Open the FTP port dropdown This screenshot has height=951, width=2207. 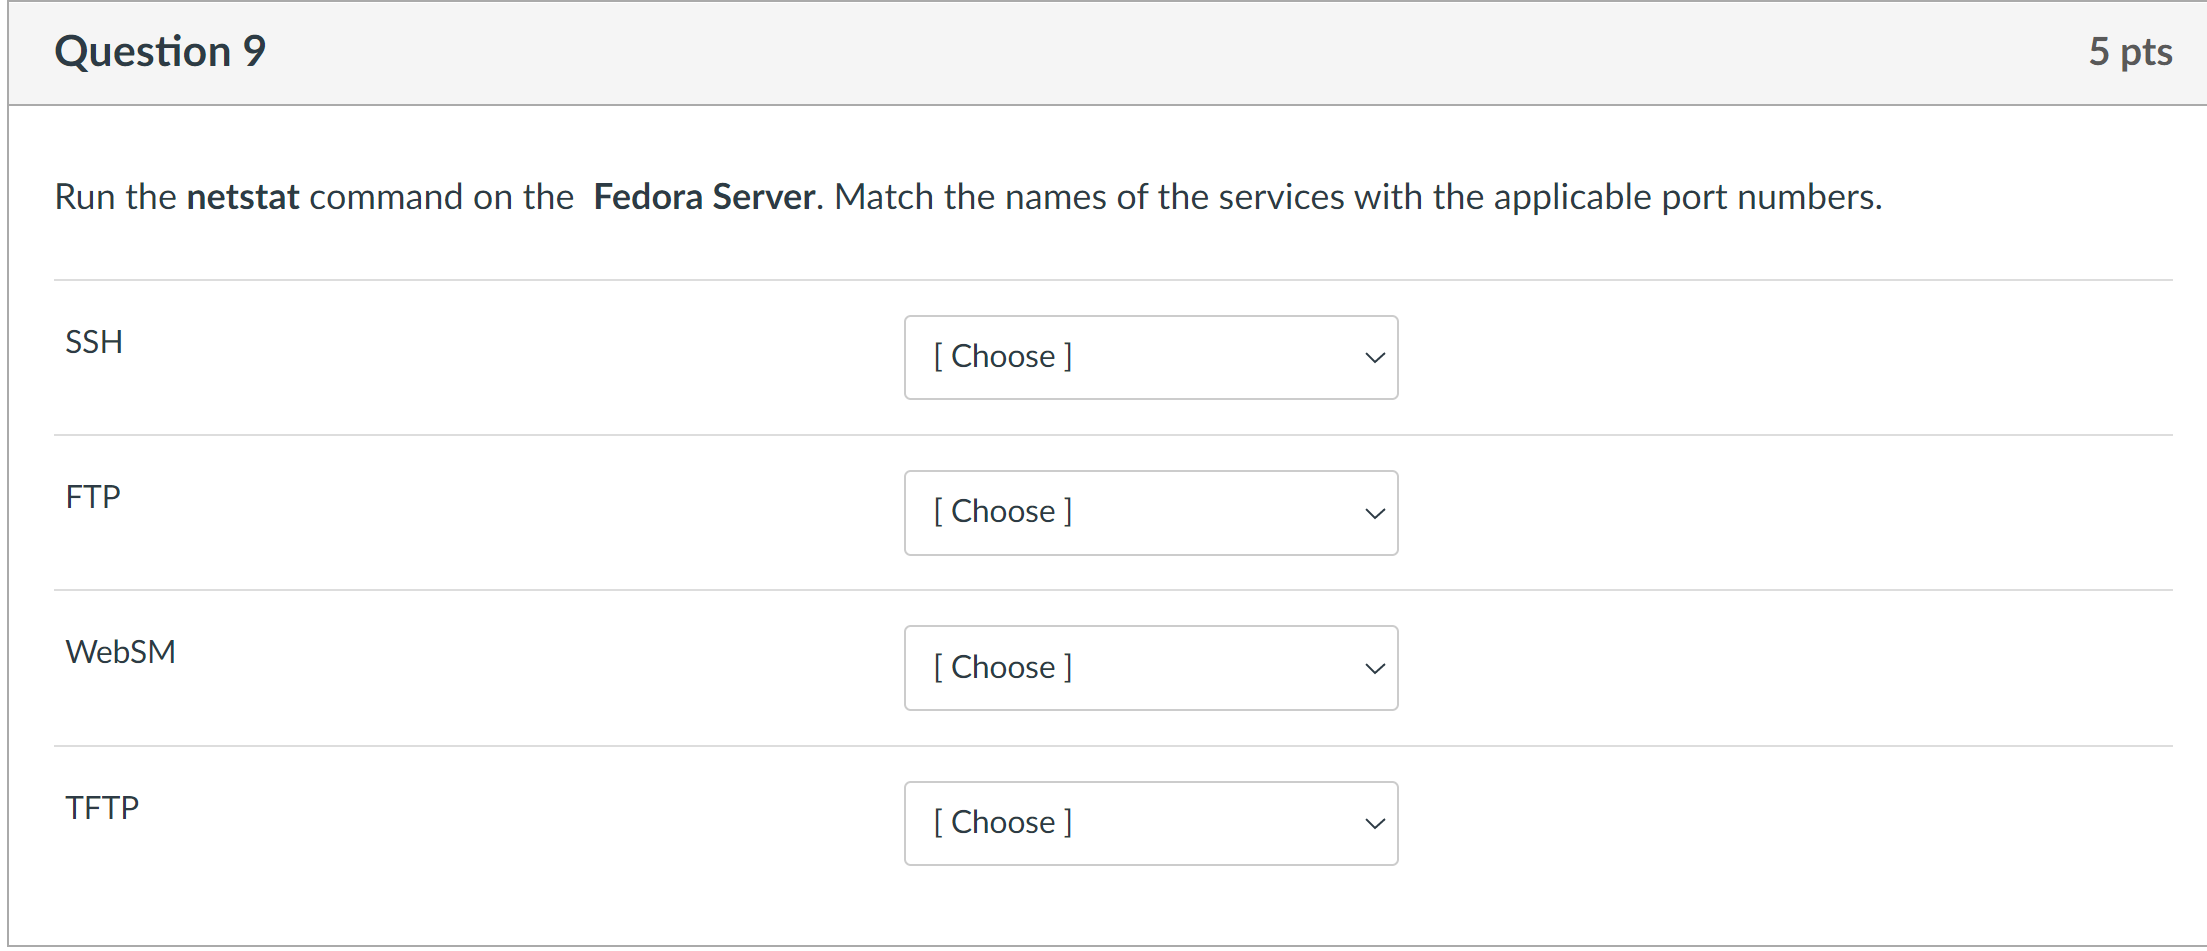[1150, 513]
